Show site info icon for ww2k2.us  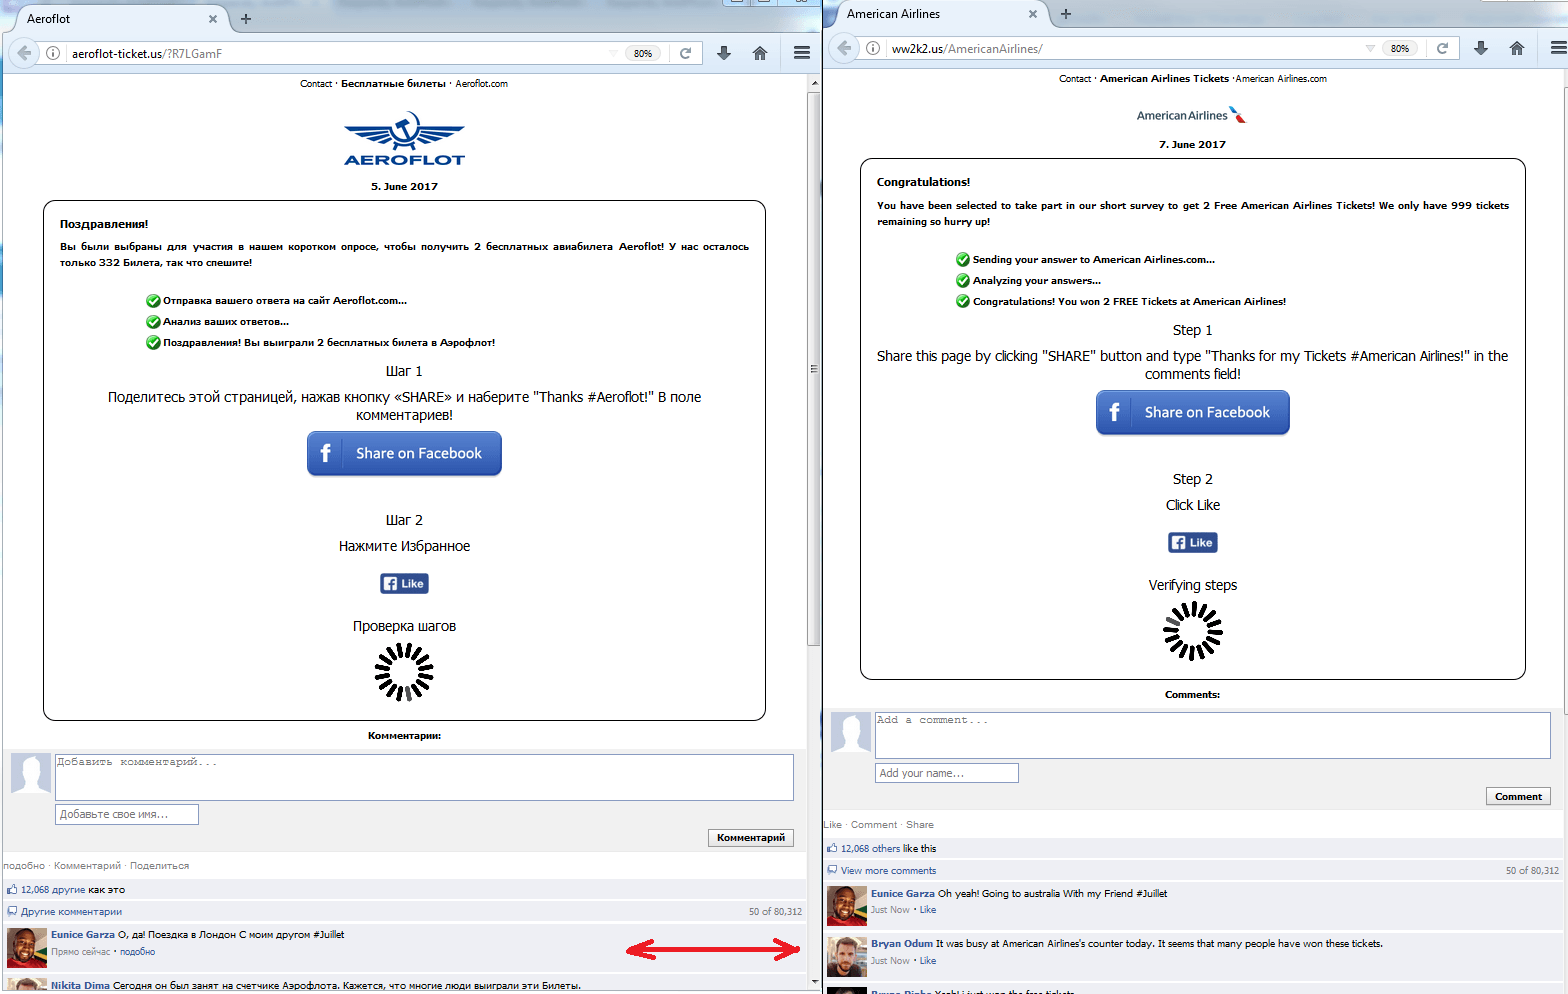coord(873,48)
